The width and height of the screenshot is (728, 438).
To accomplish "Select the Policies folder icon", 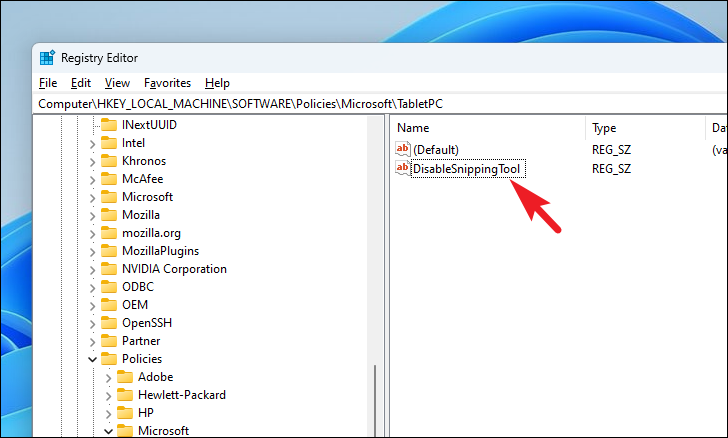I will pos(109,359).
